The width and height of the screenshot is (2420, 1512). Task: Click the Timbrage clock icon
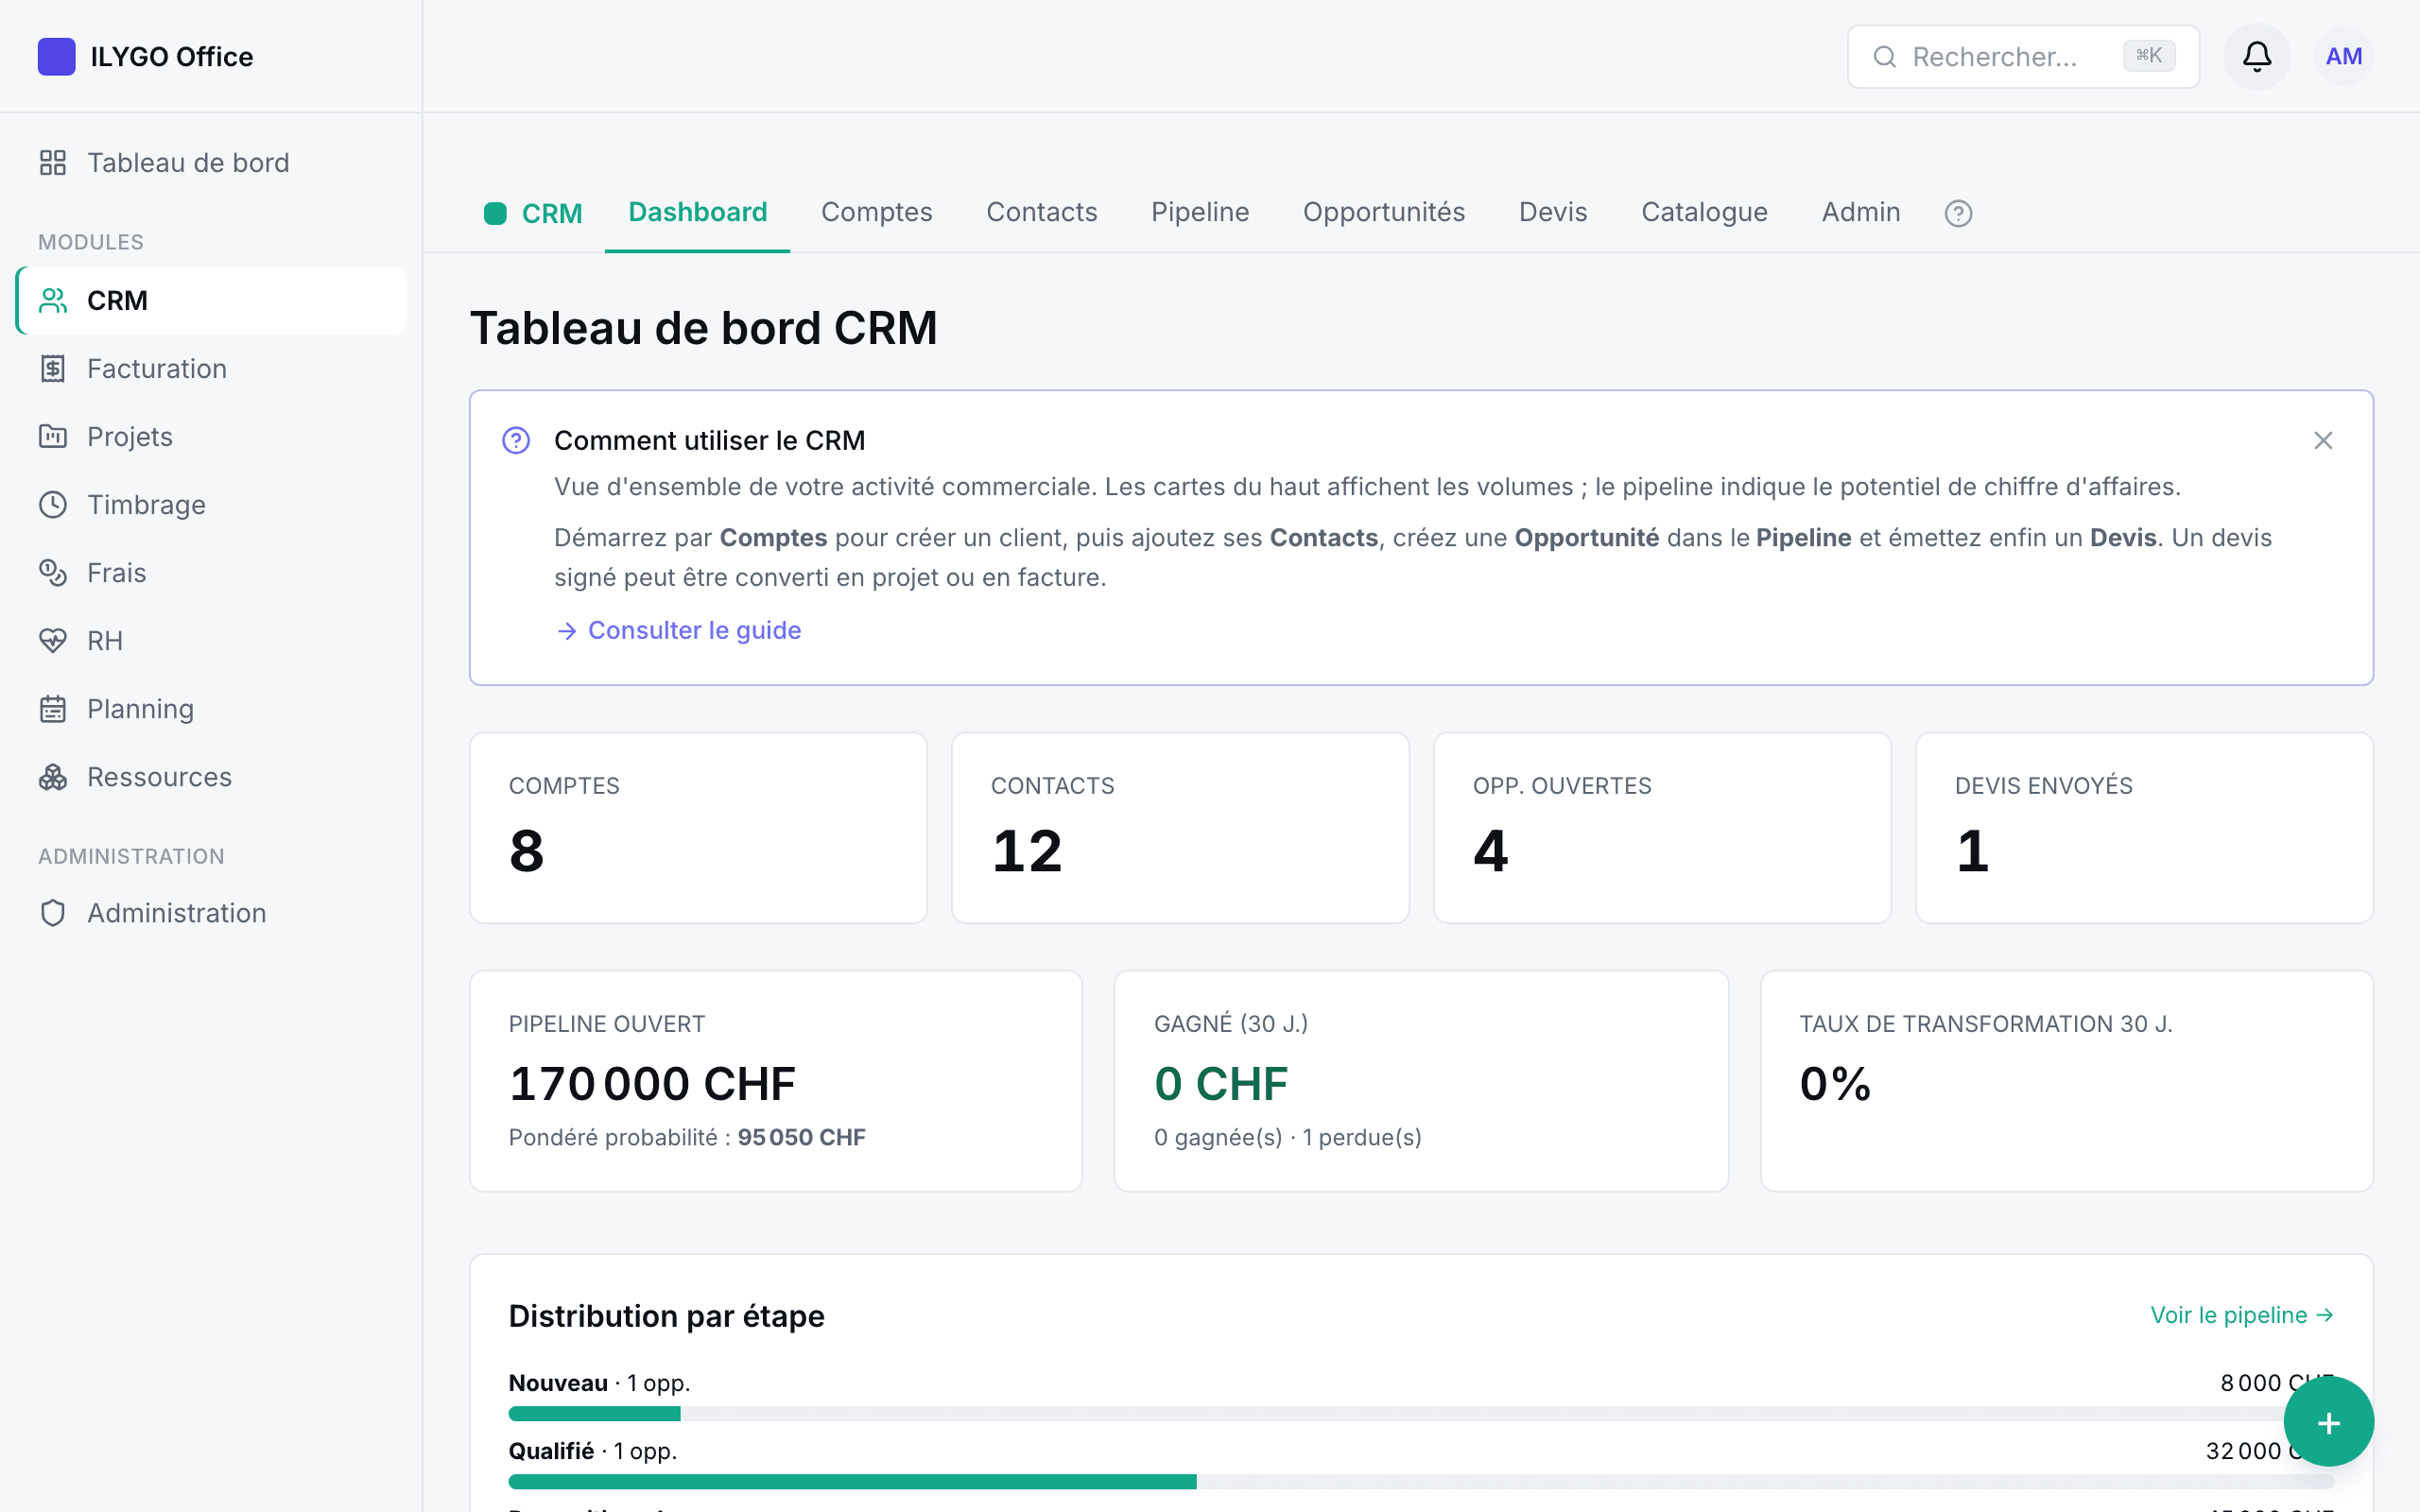point(53,504)
